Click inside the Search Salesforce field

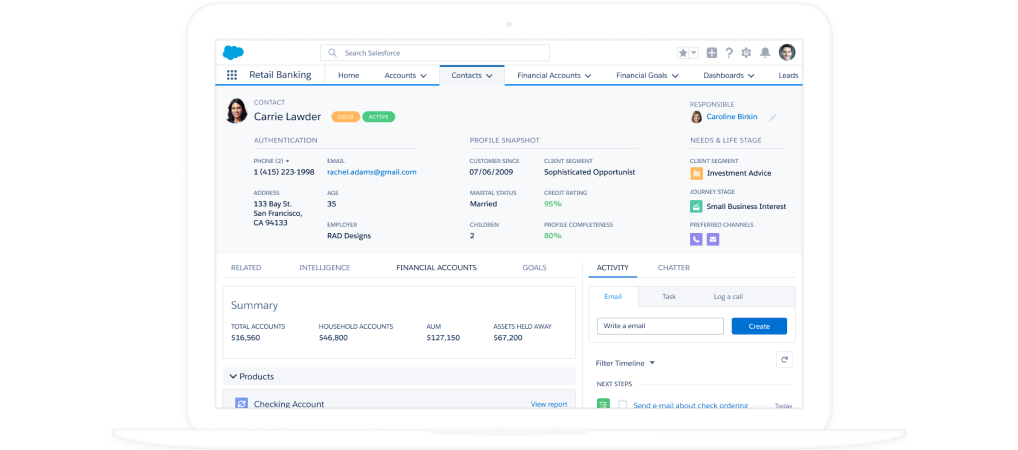(x=435, y=53)
